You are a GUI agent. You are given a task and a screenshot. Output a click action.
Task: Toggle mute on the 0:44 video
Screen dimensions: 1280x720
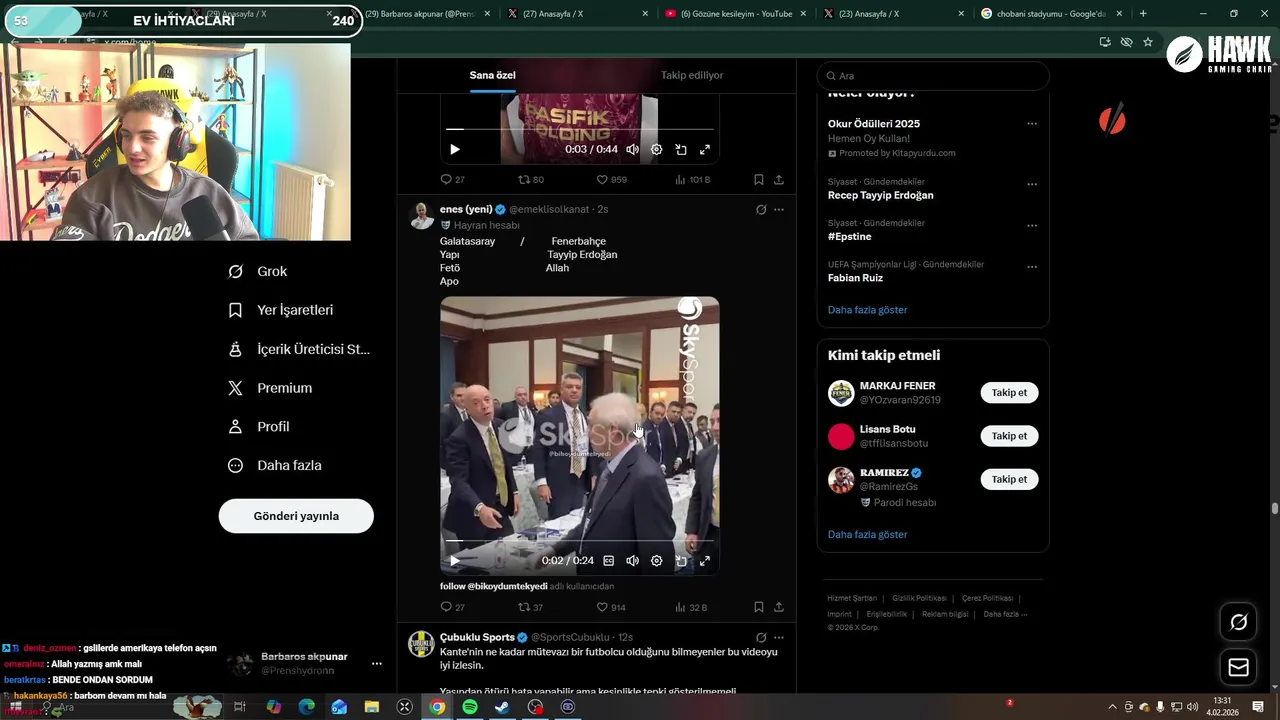click(x=632, y=149)
